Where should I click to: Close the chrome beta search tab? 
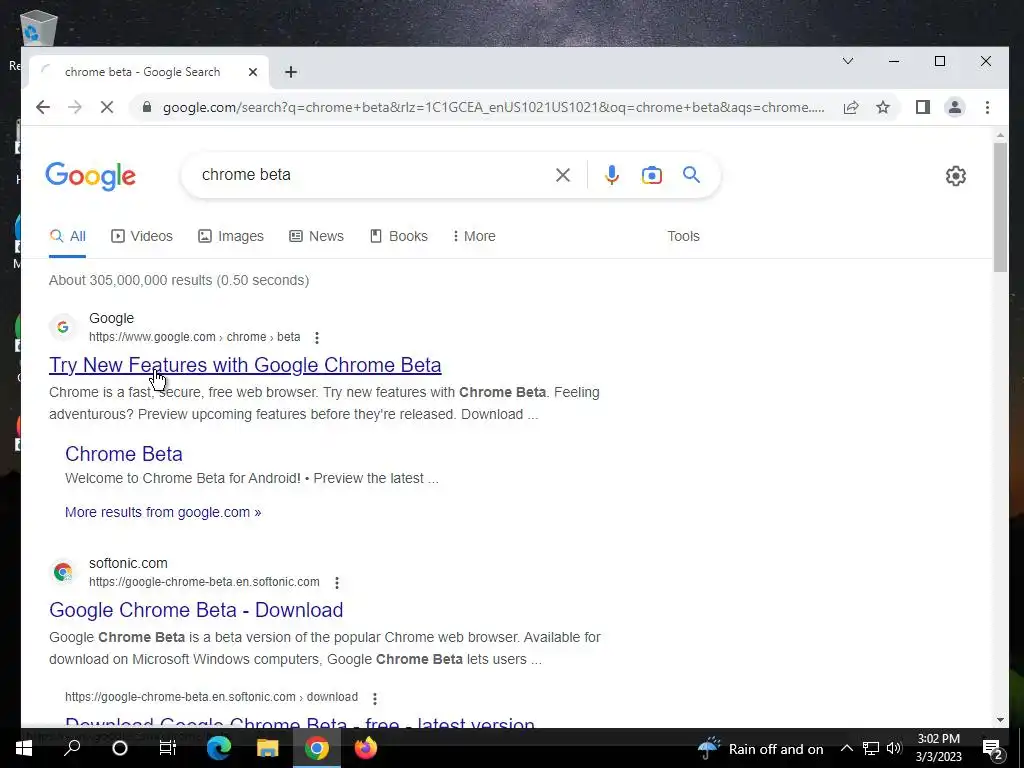coord(253,72)
